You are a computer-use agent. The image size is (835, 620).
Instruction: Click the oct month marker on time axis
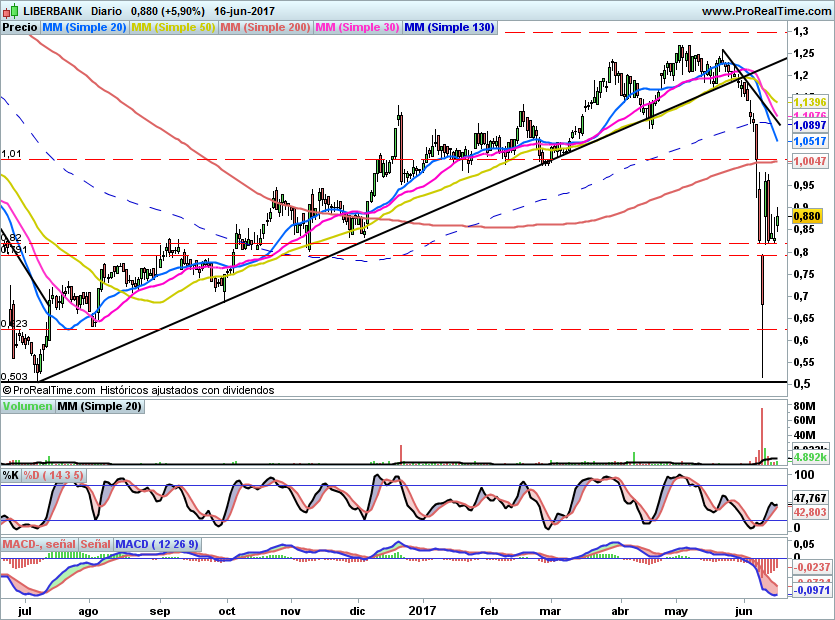tap(227, 611)
